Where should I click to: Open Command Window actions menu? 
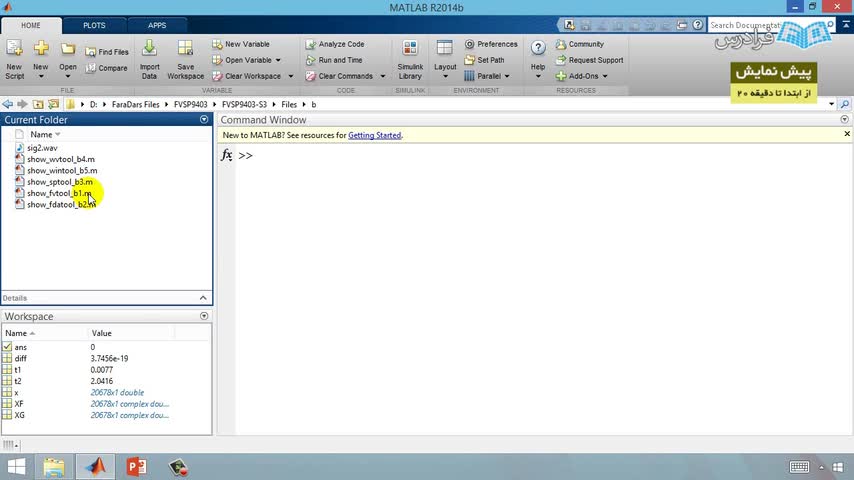844,120
